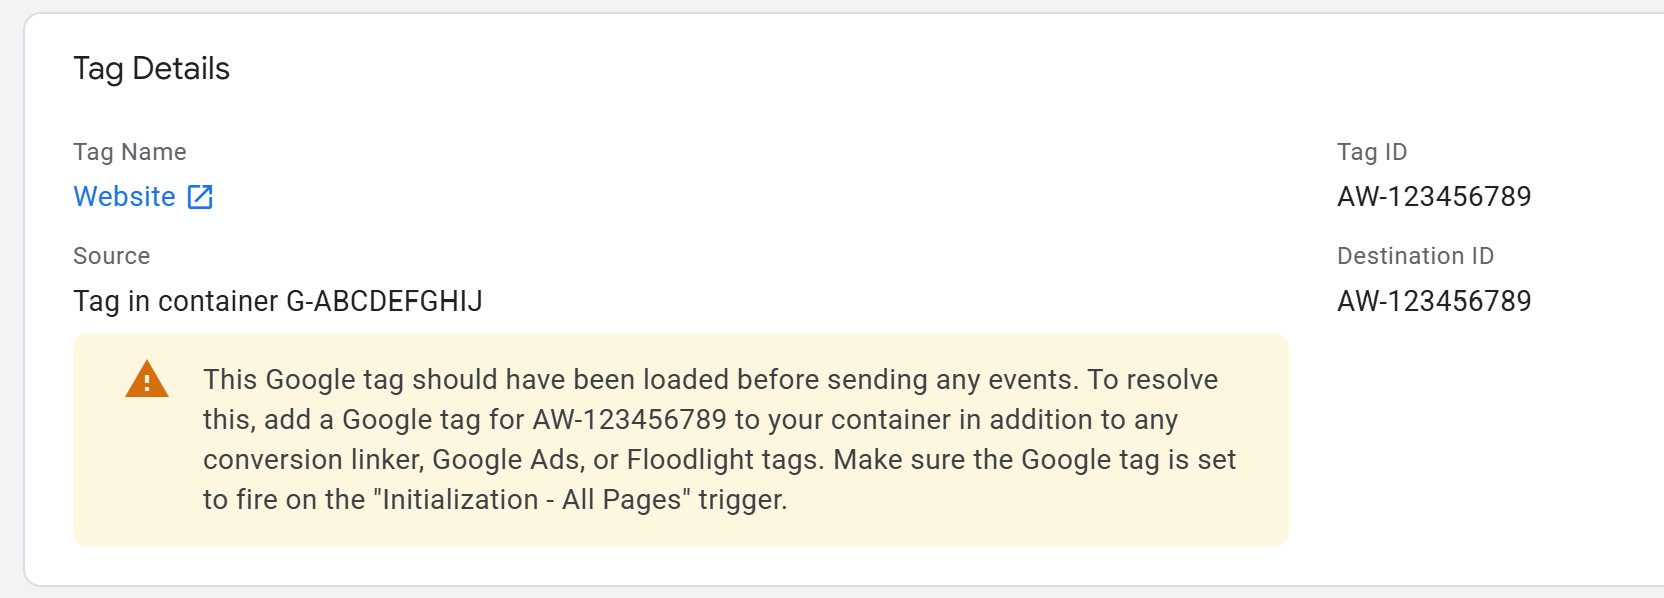This screenshot has height=598, width=1664.
Task: Click "to fire on the" text in warning
Action: click(x=284, y=499)
